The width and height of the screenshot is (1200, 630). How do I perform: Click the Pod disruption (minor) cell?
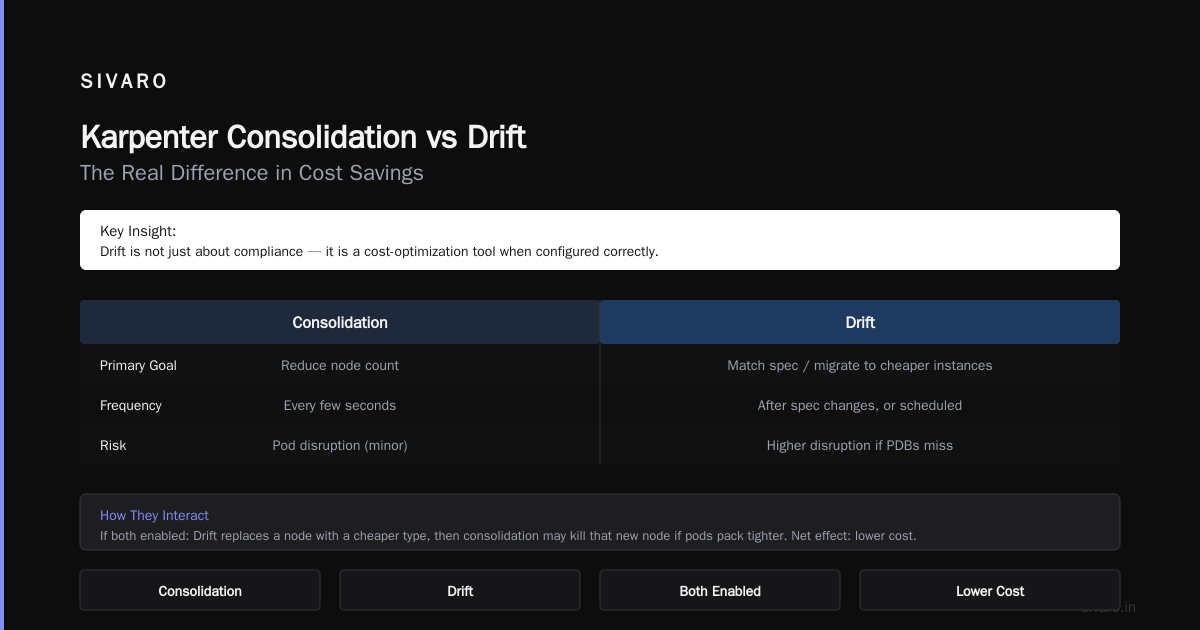pyautogui.click(x=340, y=445)
